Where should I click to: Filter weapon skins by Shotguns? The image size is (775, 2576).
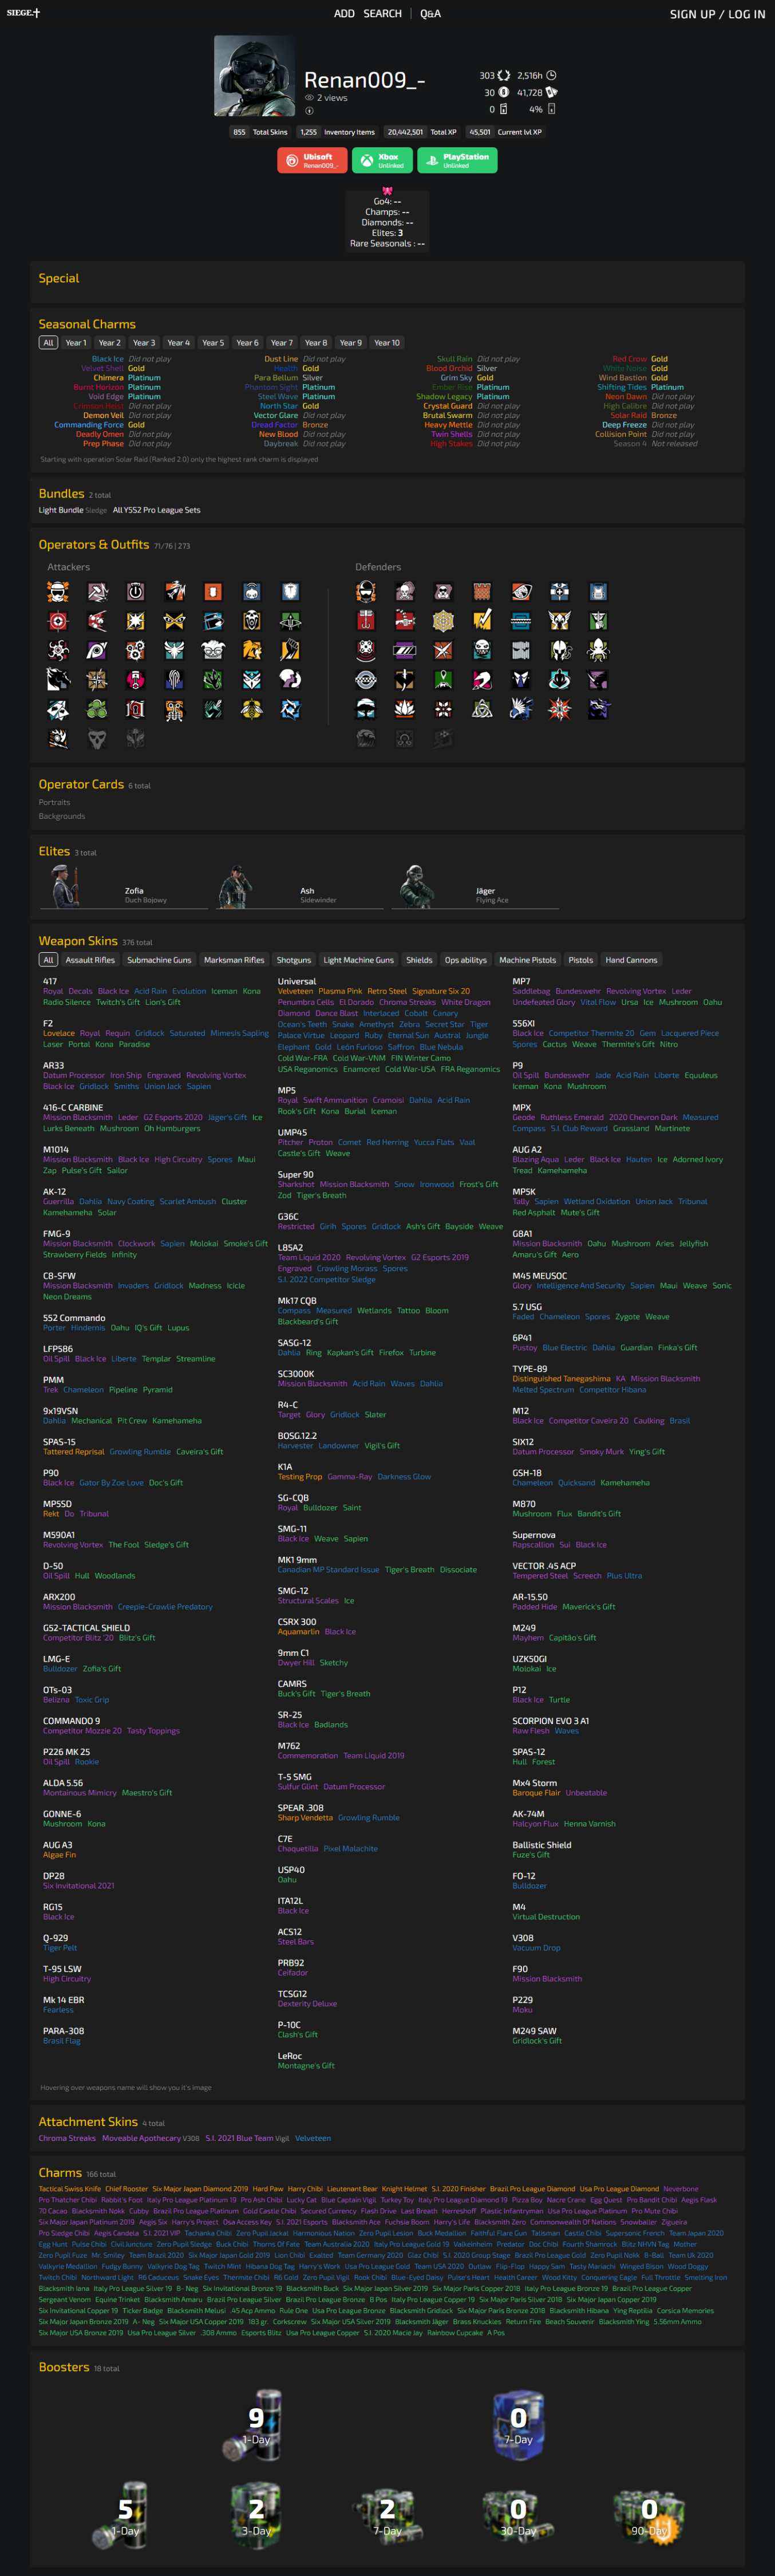[294, 960]
